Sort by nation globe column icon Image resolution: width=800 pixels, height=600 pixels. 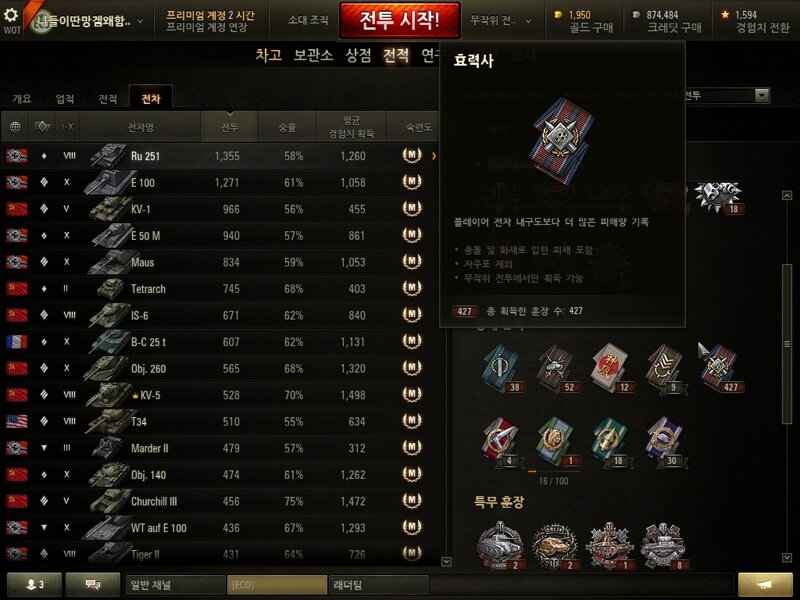click(15, 127)
